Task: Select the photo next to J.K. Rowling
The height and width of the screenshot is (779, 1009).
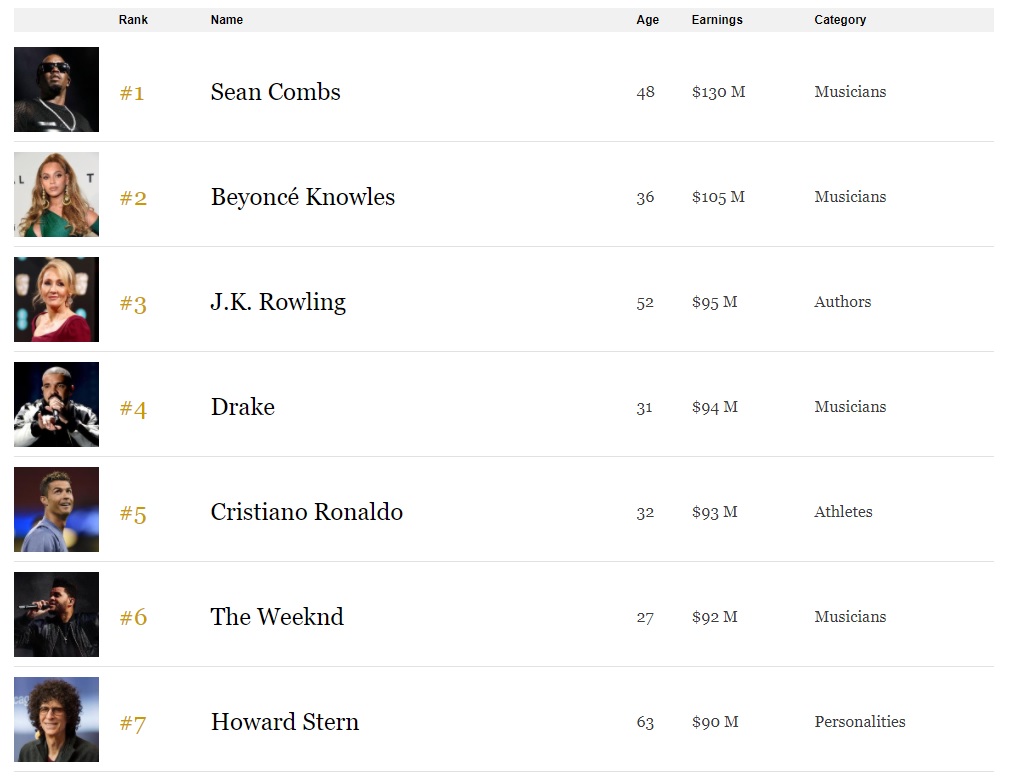Action: (x=56, y=299)
